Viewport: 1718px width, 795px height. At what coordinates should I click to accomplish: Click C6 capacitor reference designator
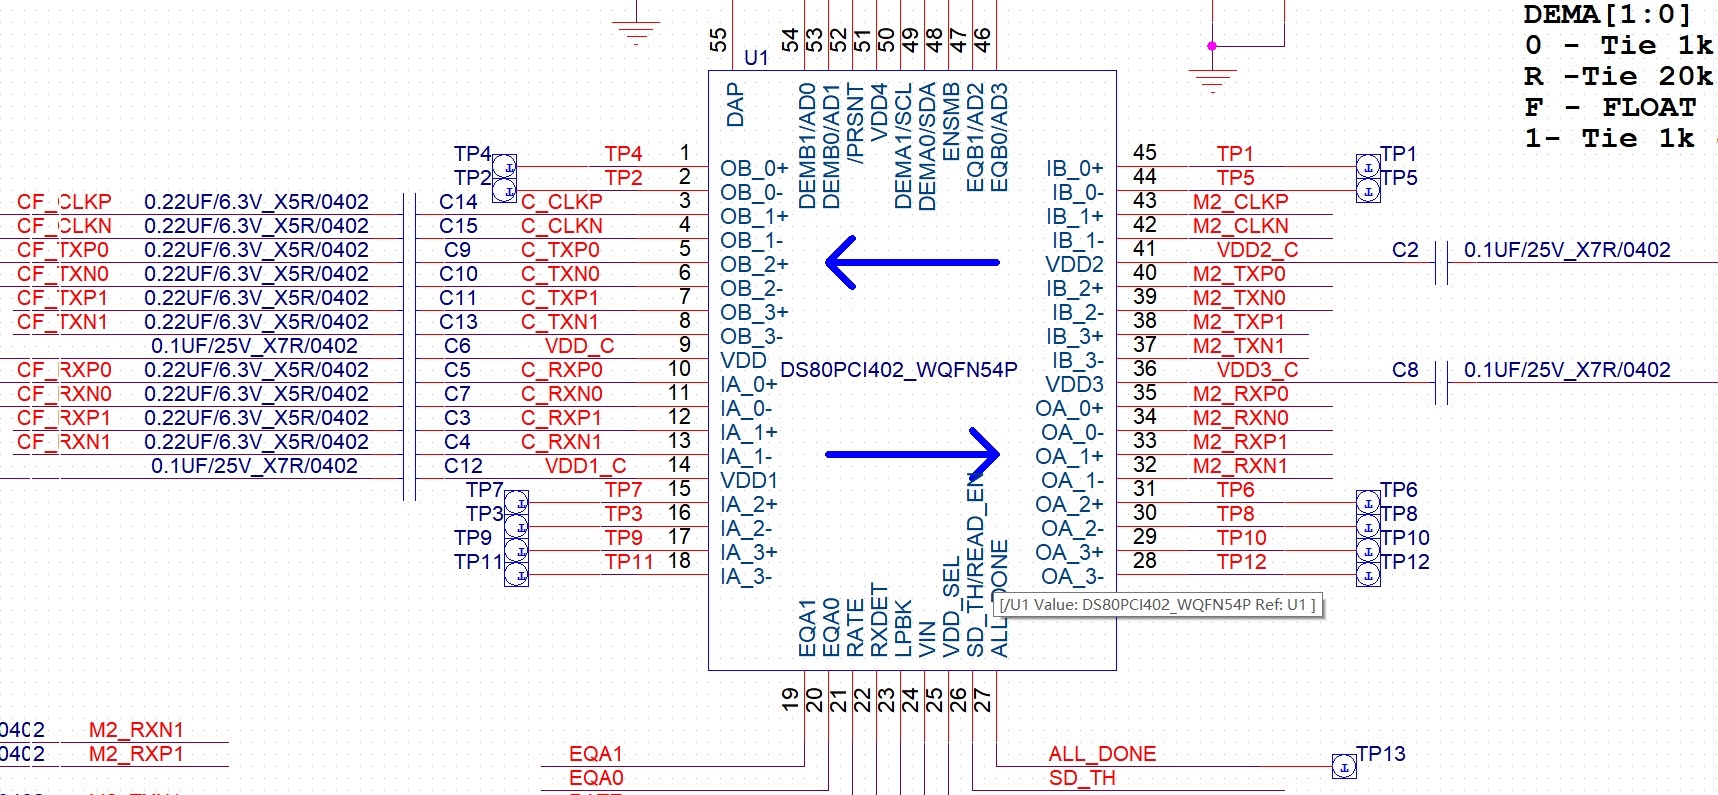457,346
